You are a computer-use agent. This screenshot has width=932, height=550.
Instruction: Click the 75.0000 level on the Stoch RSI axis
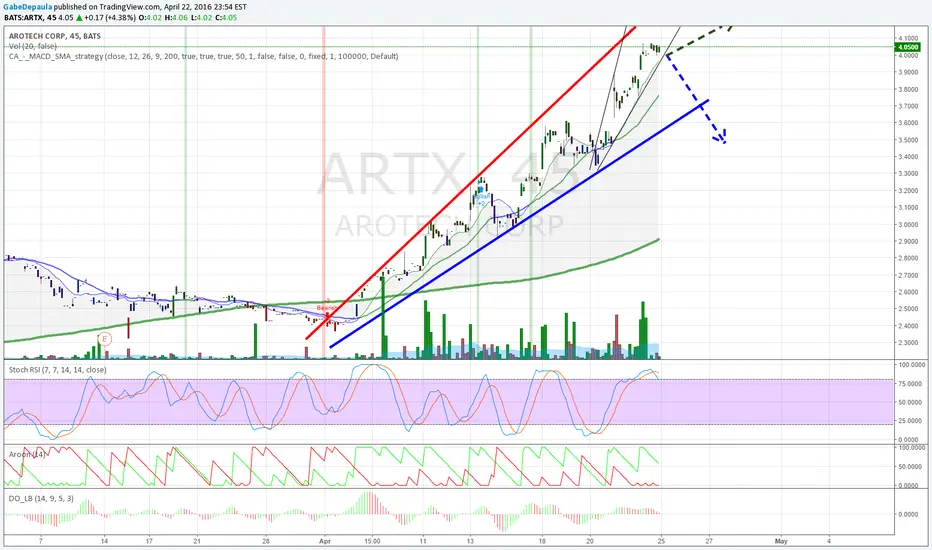pos(909,384)
